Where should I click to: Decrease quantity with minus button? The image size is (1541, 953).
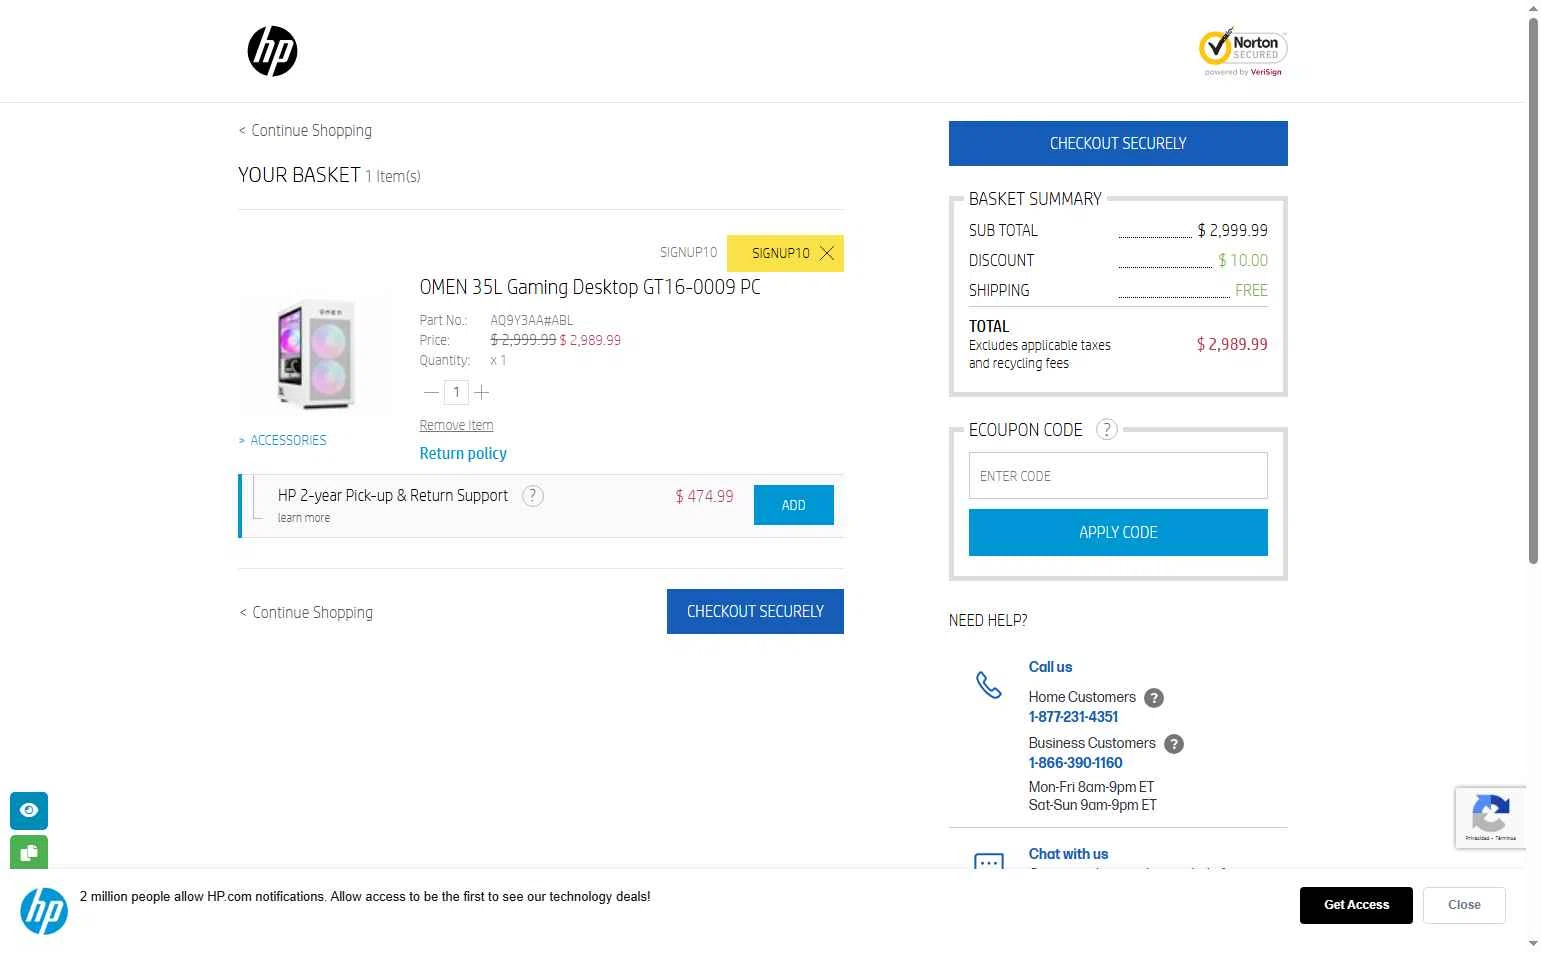click(x=431, y=392)
